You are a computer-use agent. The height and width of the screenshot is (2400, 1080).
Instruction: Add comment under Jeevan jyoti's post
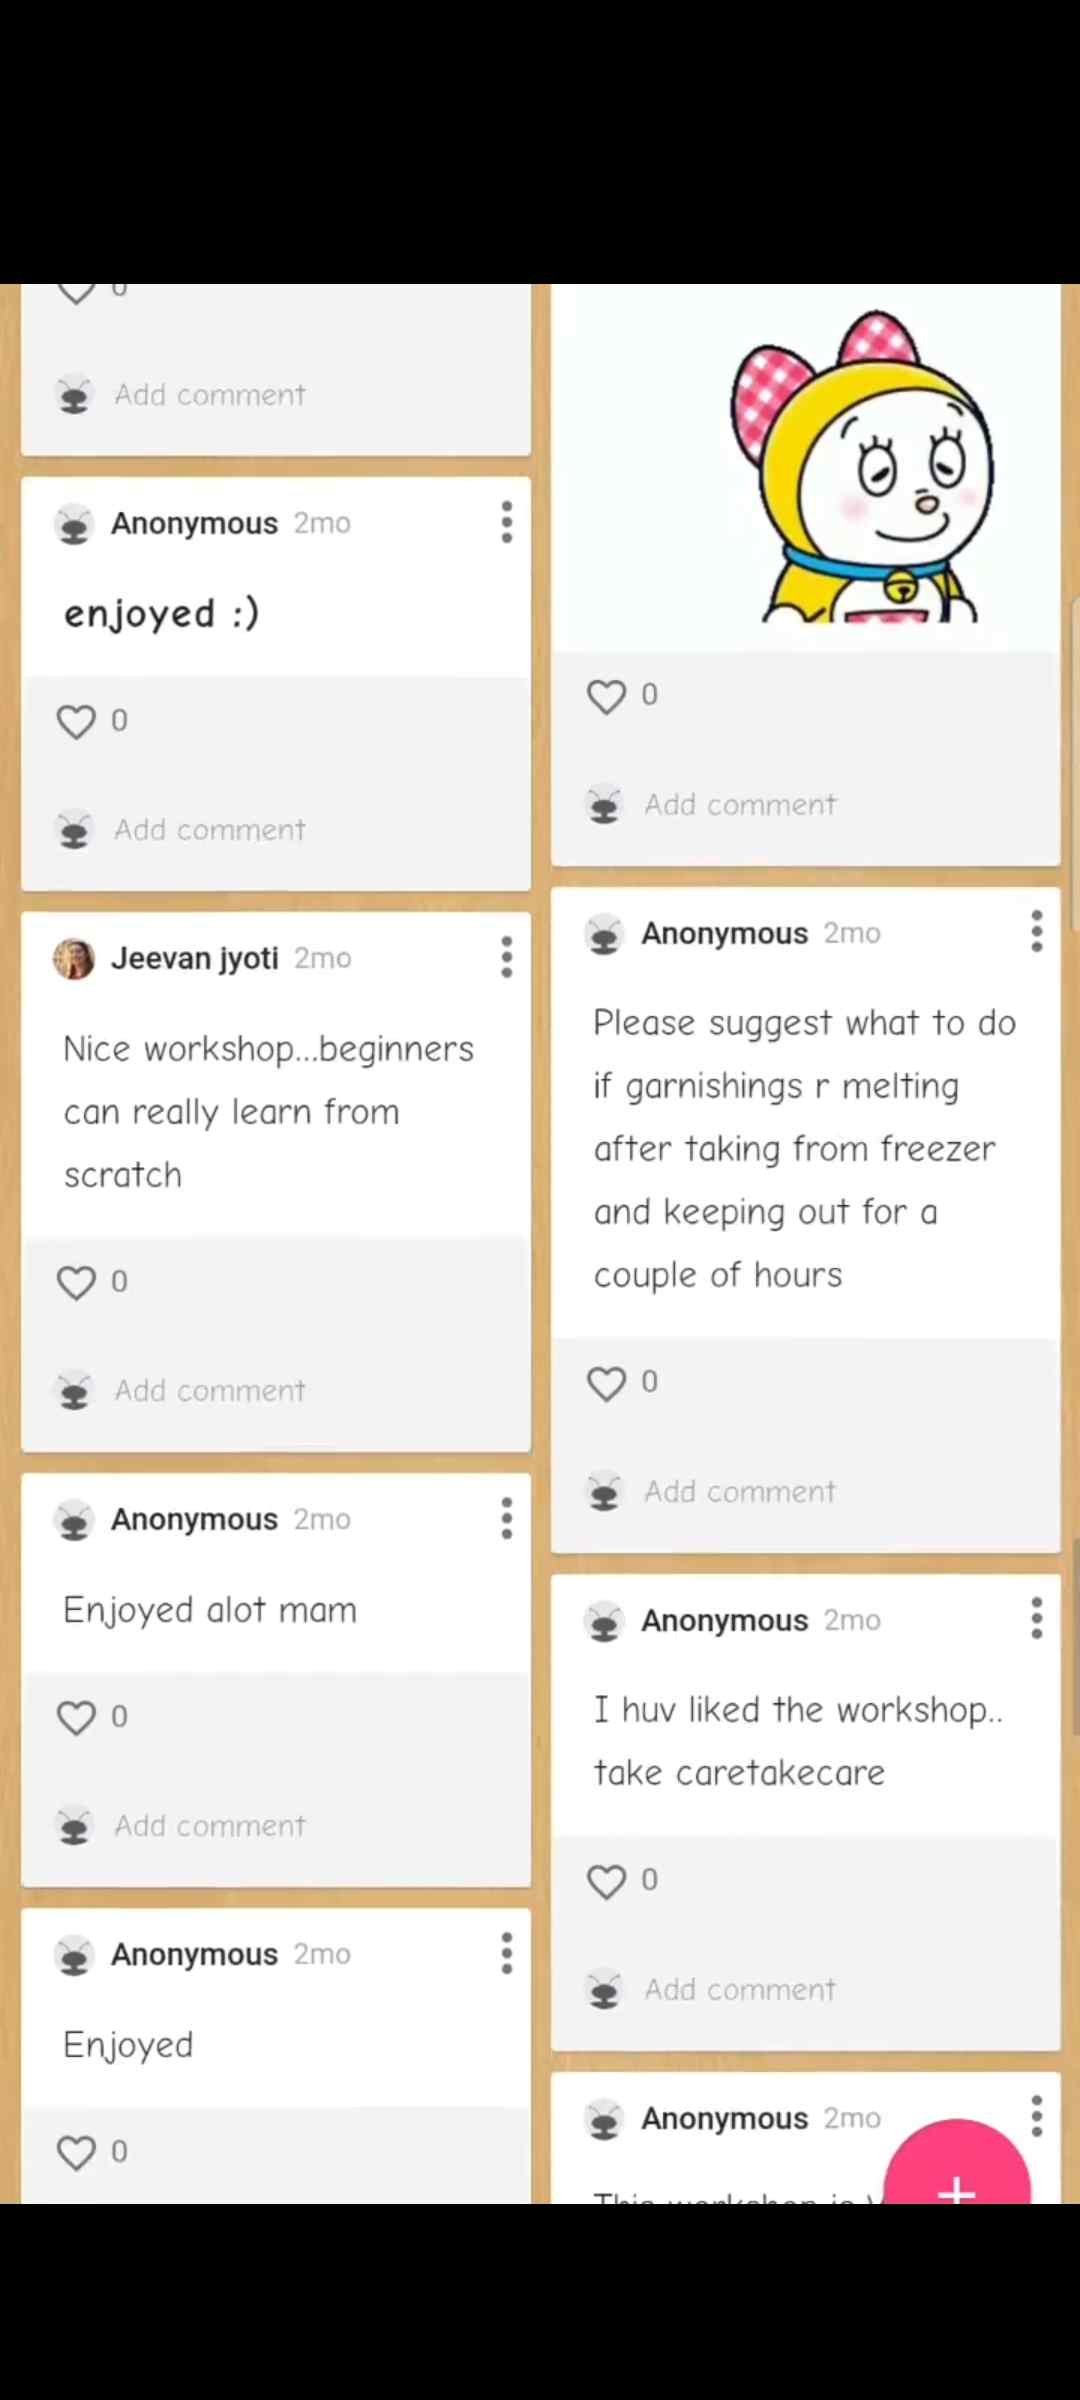point(209,1391)
